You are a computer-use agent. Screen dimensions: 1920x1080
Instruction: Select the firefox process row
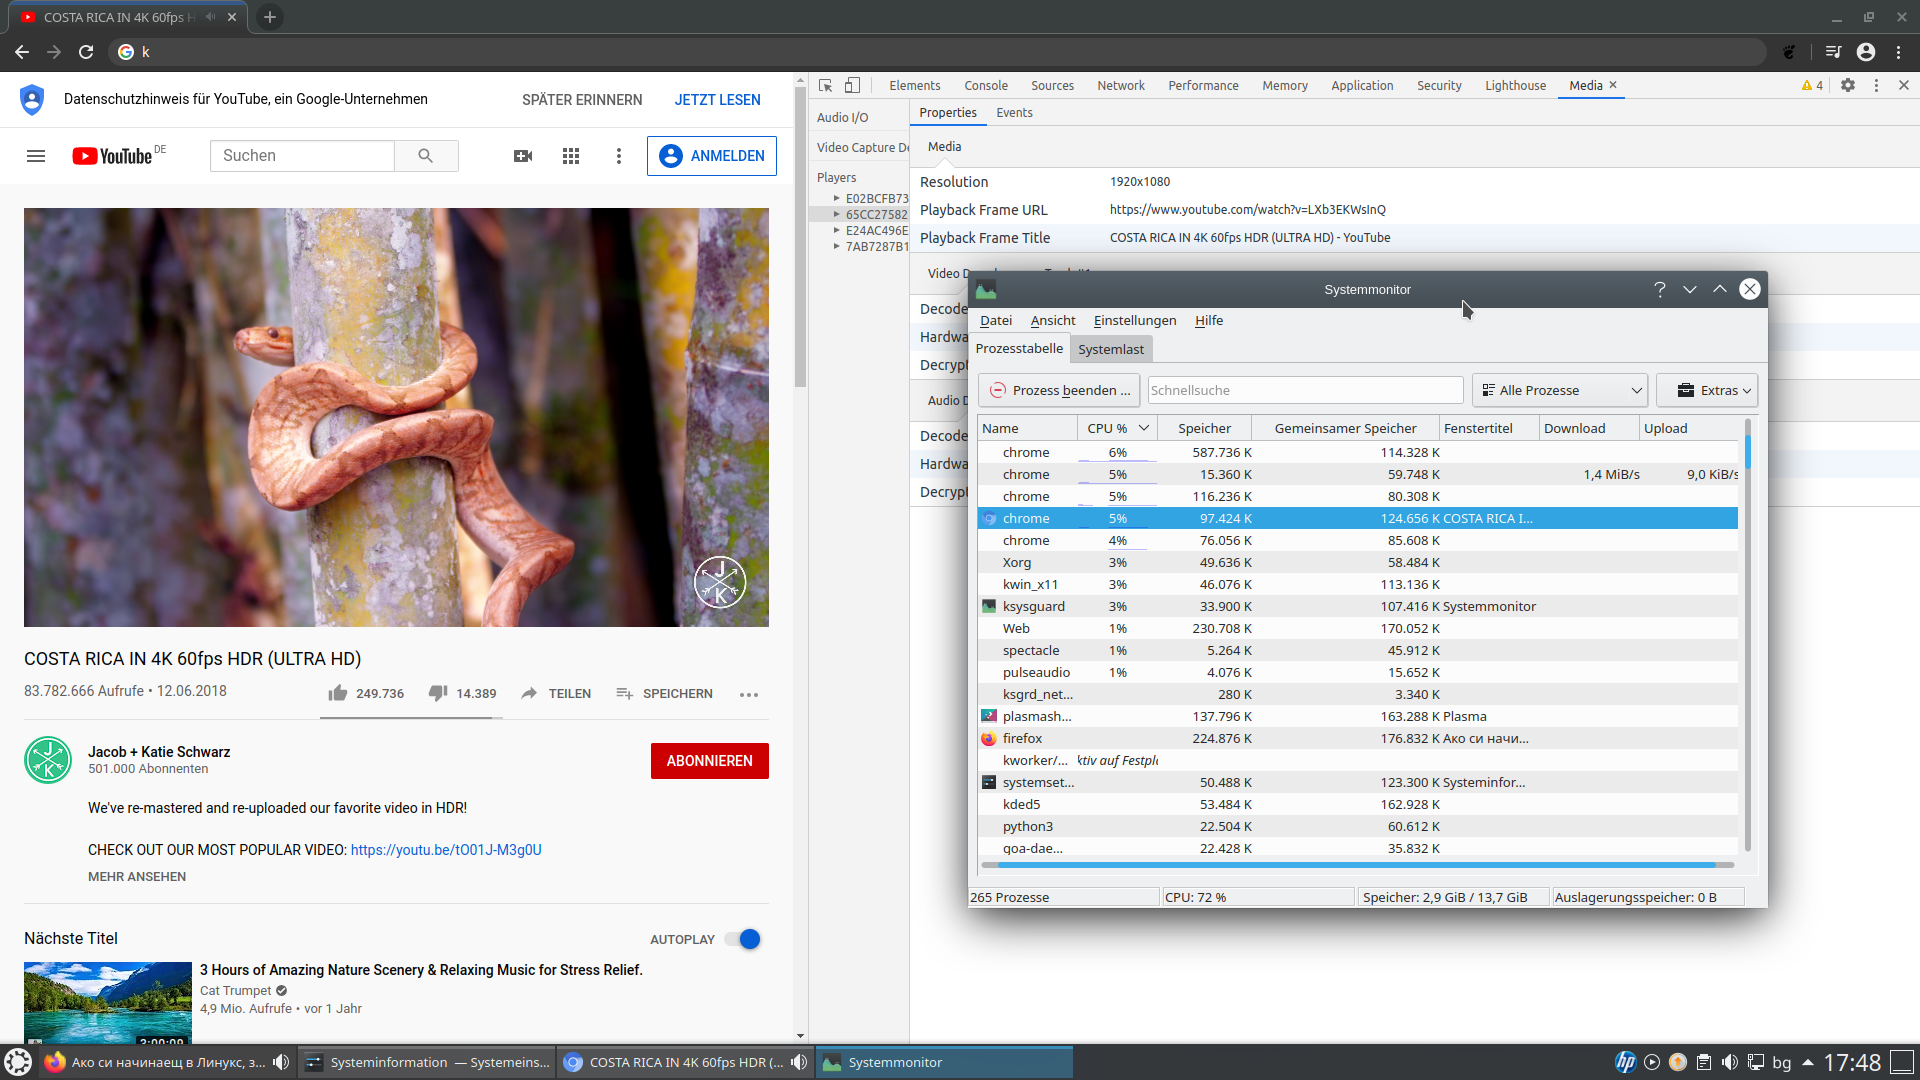pos(1357,738)
